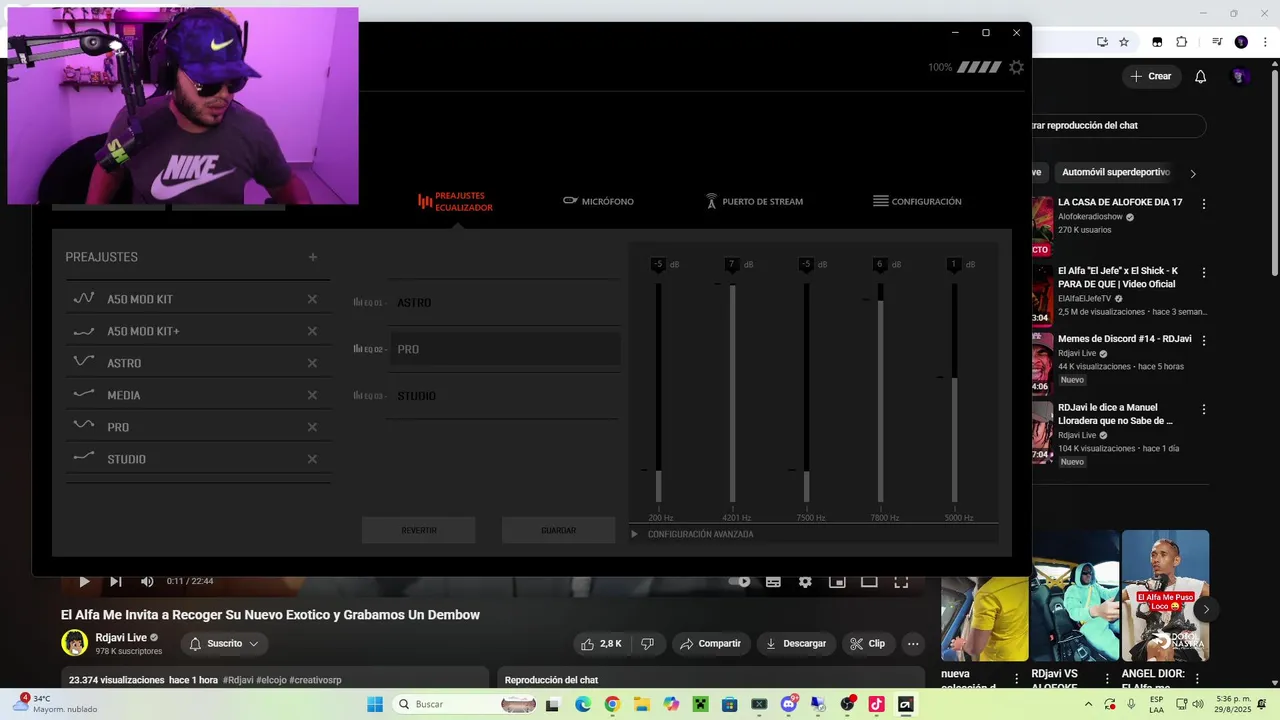Open the Preajustes Ecualizador tab
Screen dimensions: 1280x720
[455, 202]
